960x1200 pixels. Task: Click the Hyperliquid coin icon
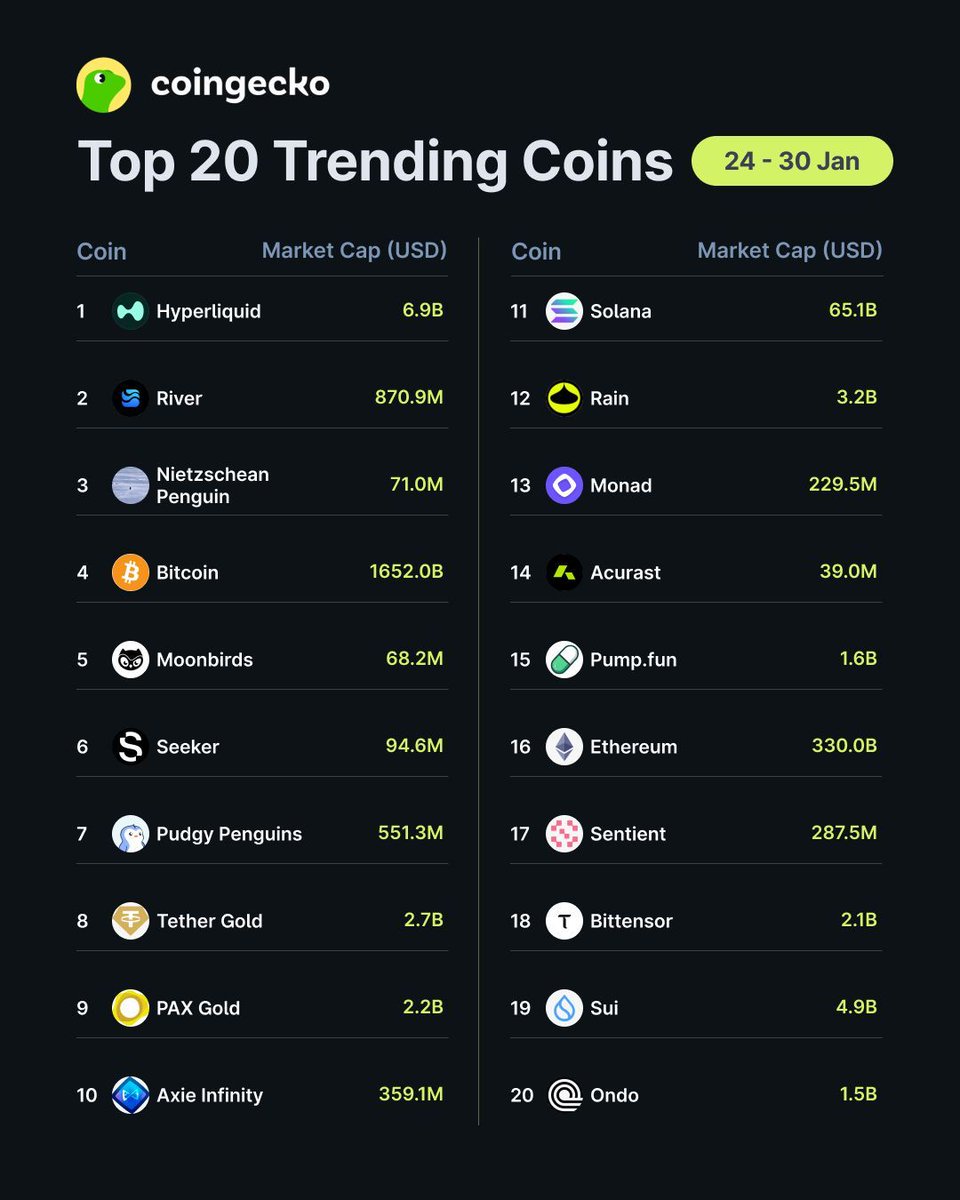pos(130,311)
